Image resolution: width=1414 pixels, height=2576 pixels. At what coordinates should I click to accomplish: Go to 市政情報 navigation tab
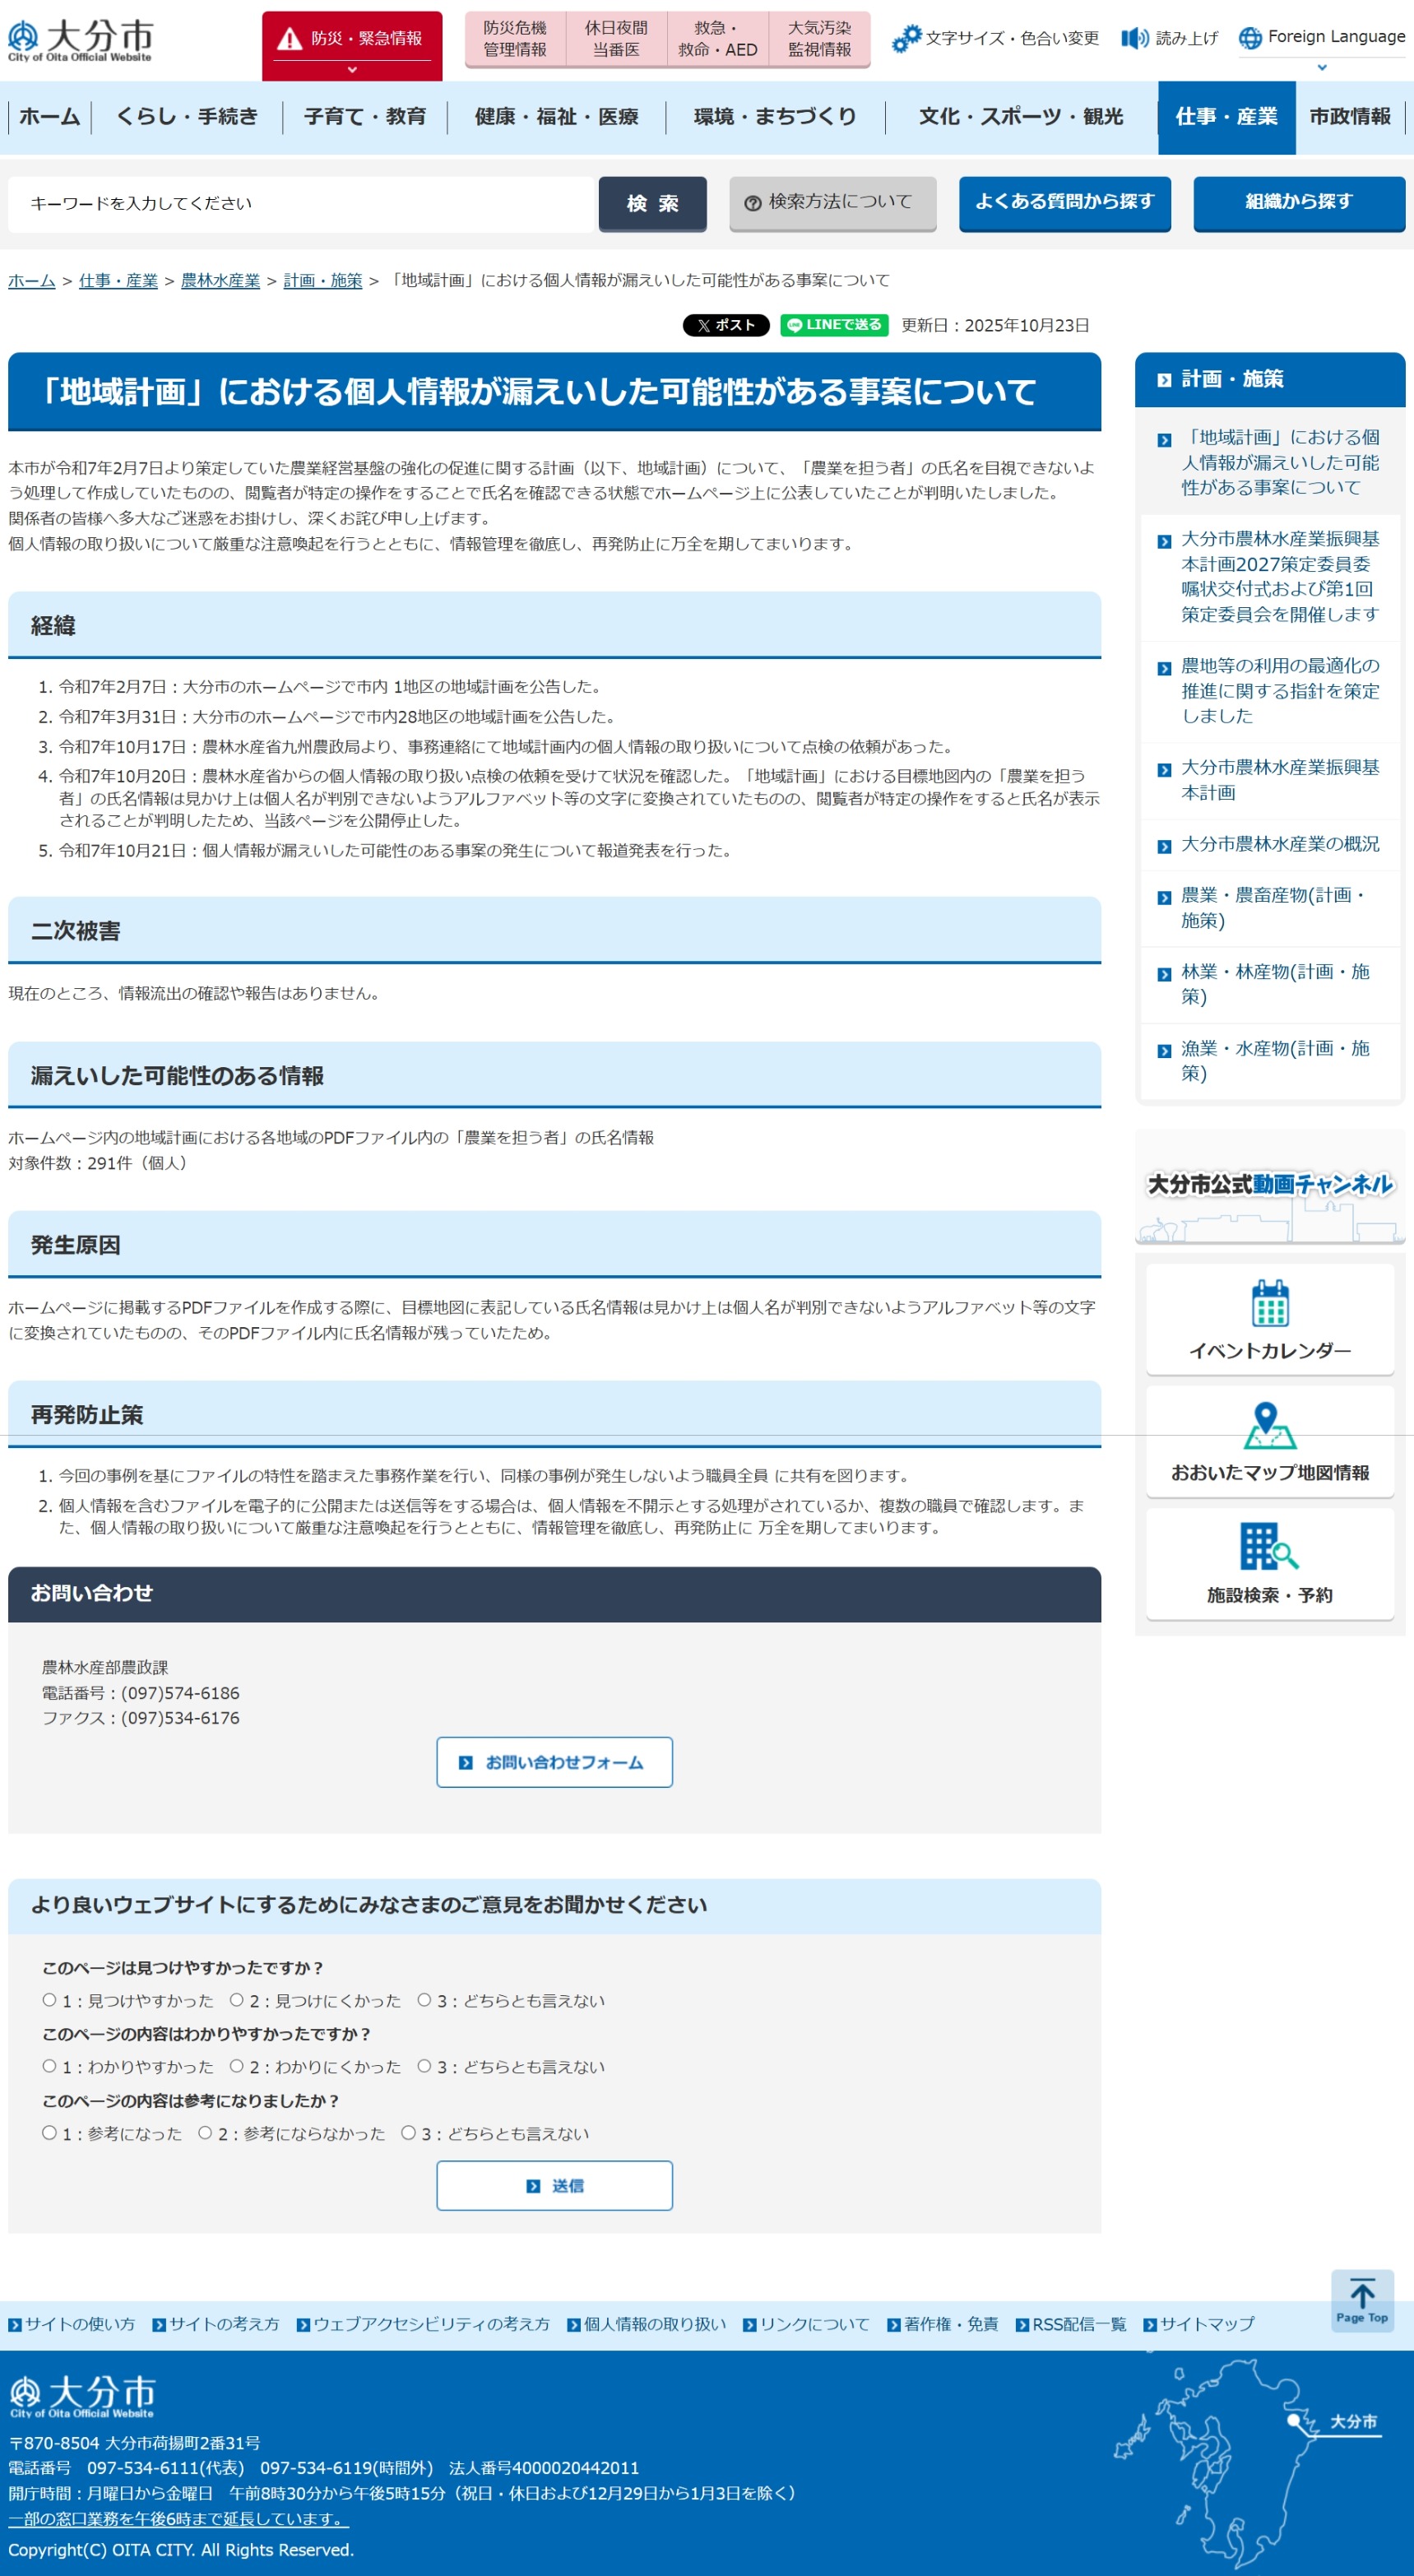[x=1349, y=117]
